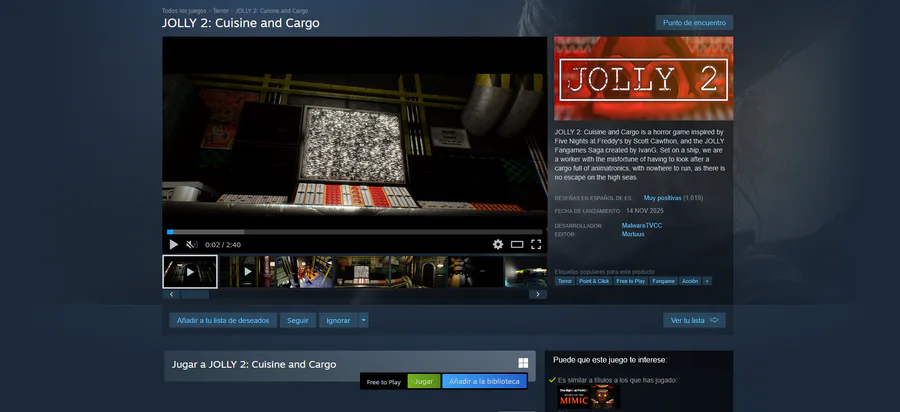Image resolution: width=900 pixels, height=412 pixels.
Task: Select the second video thumbnail
Action: (x=247, y=271)
